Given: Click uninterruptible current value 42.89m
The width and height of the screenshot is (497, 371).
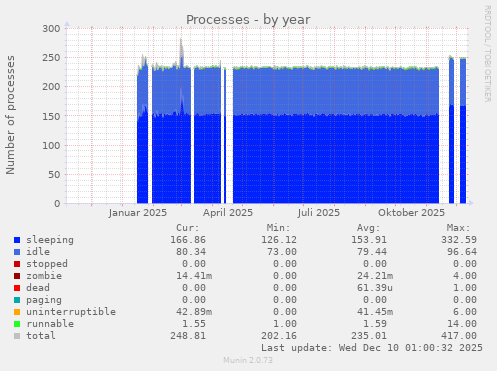Looking at the screenshot, I should (194, 312).
